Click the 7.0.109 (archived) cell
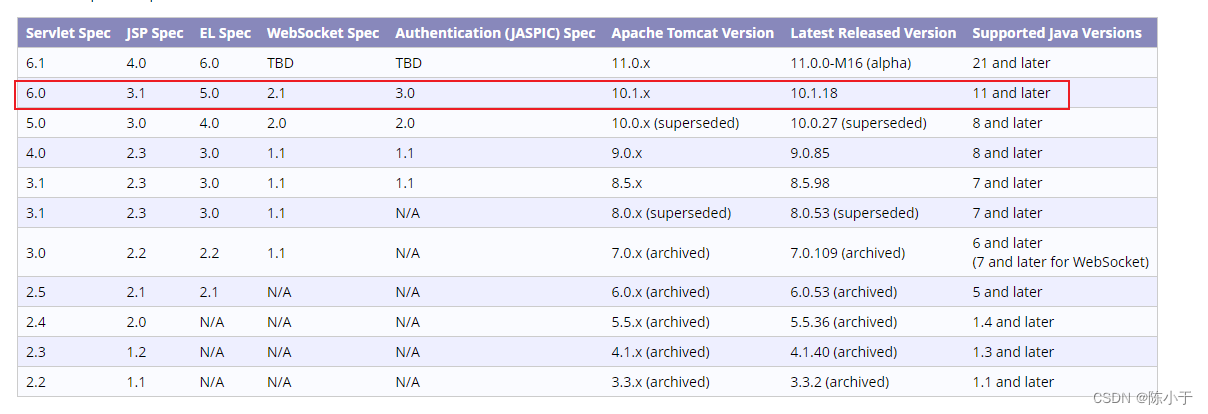 pyautogui.click(x=847, y=253)
